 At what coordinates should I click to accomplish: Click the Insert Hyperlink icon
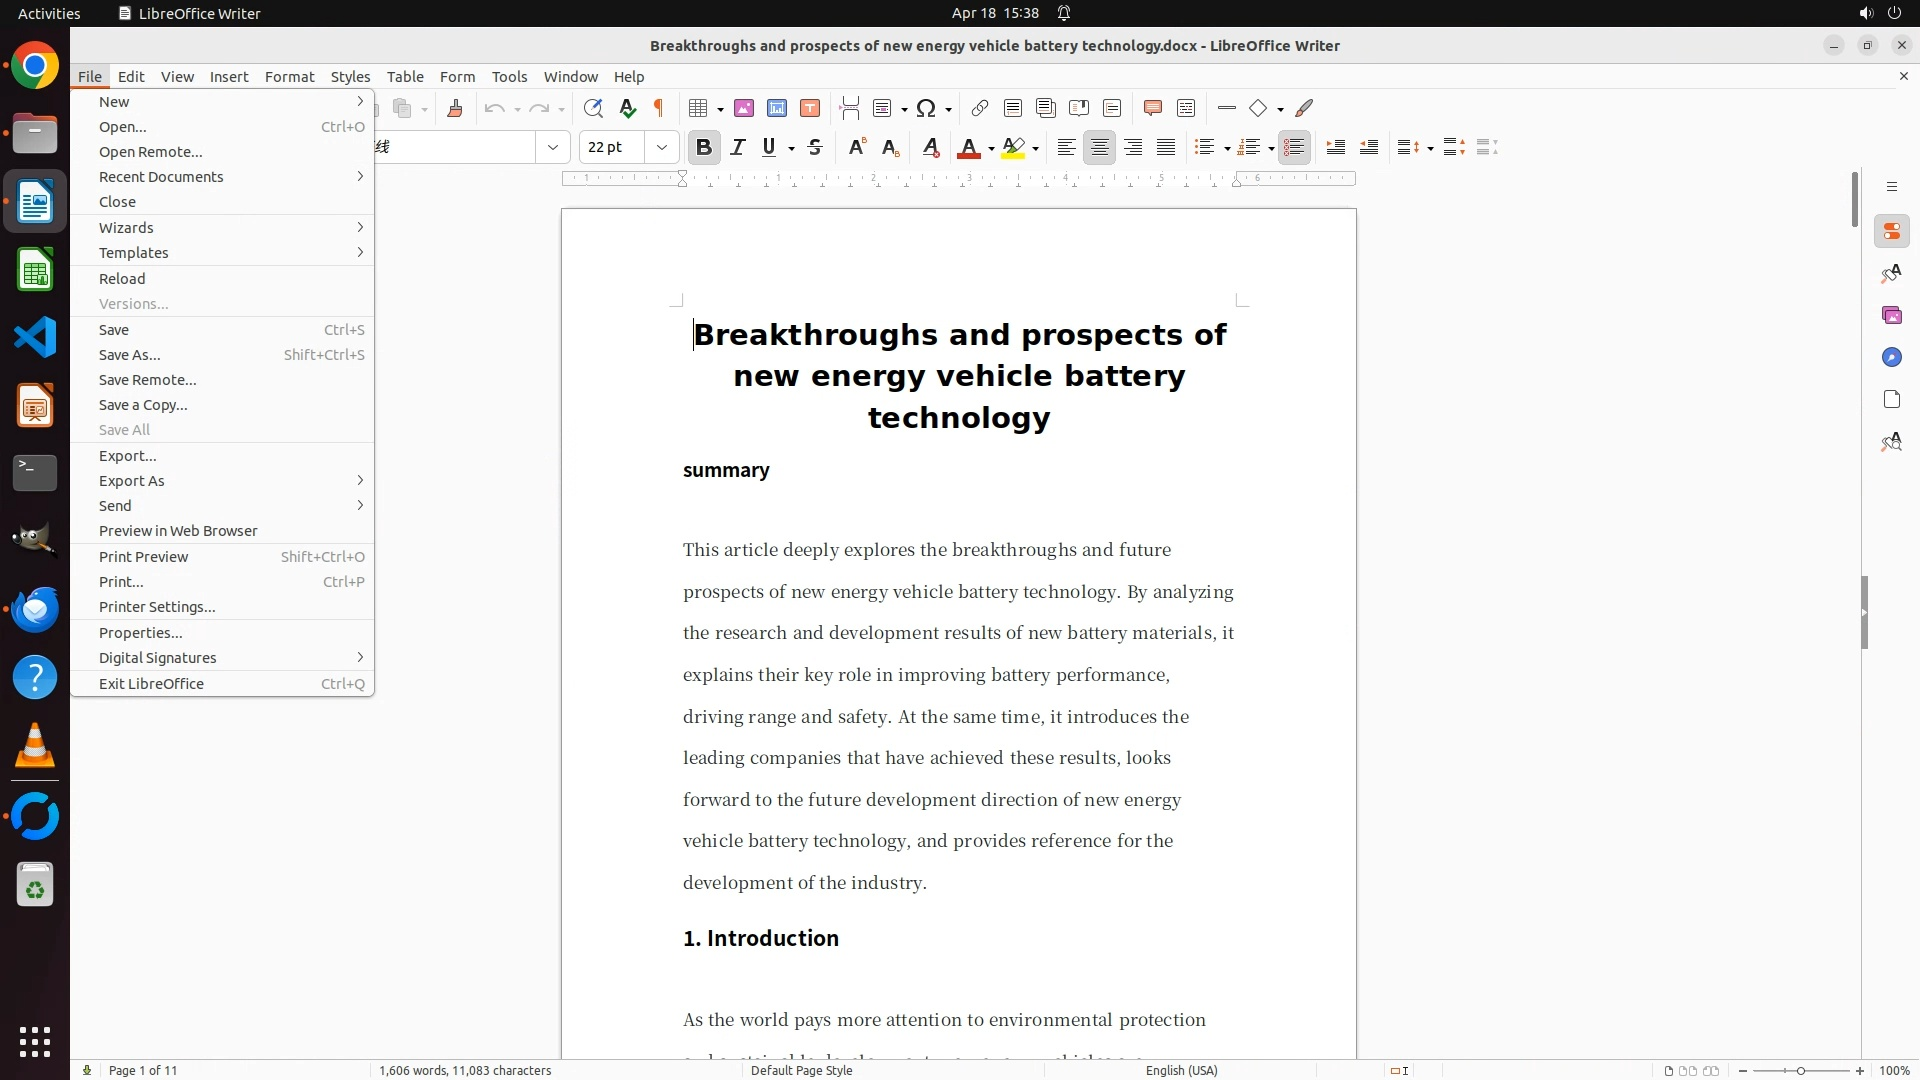tap(980, 108)
